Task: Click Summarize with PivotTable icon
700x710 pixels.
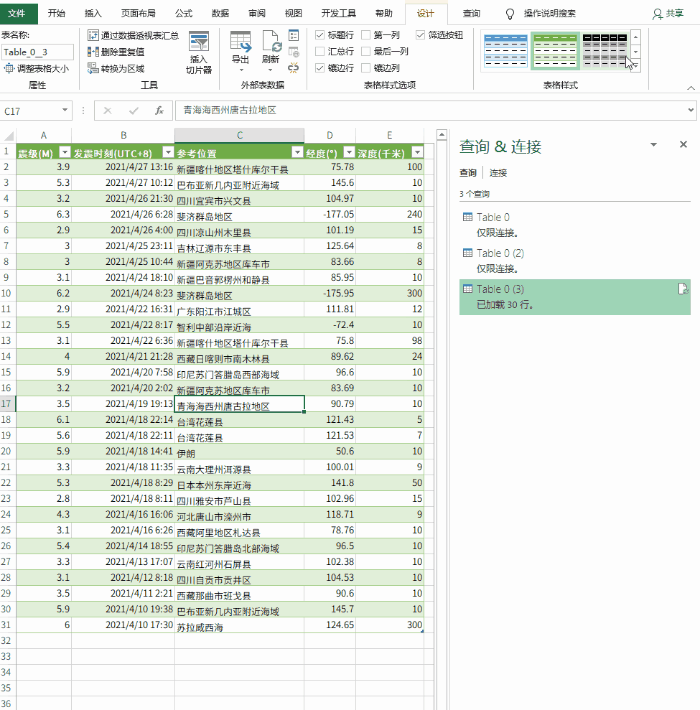Action: pos(93,35)
